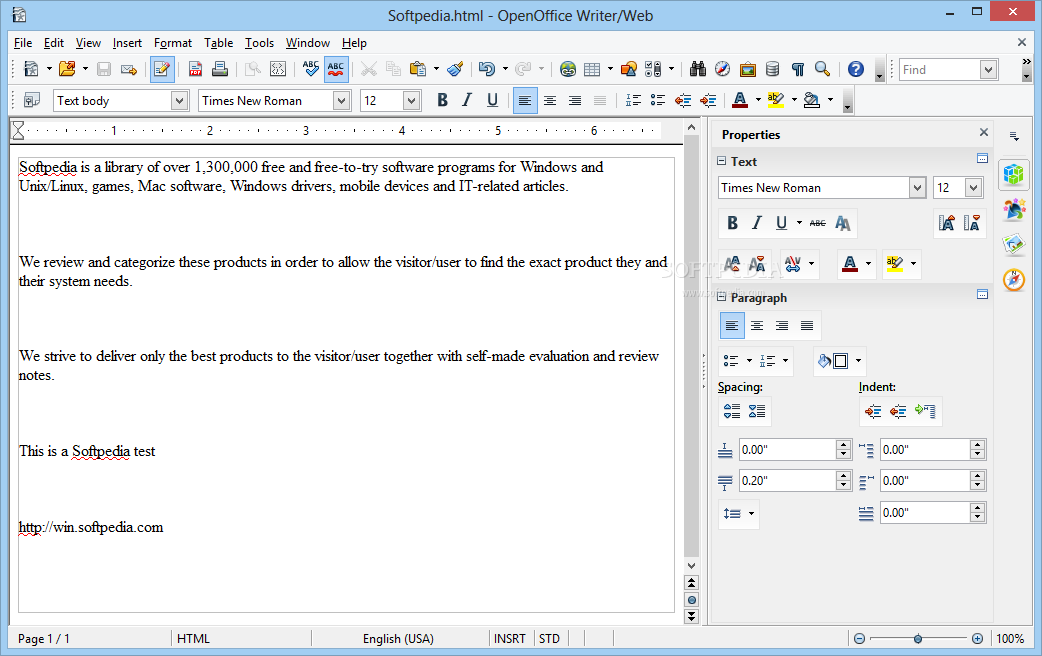The image size is (1042, 656).
Task: Click Document as E-mail icon
Action: pos(129,69)
